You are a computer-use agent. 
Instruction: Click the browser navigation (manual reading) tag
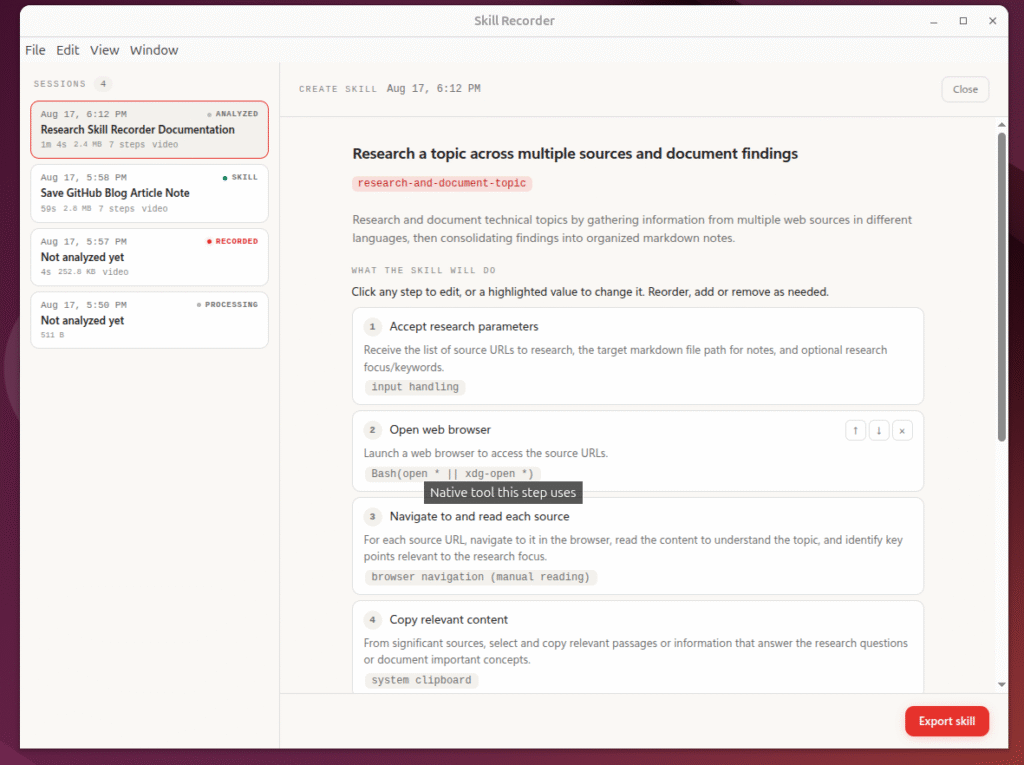(480, 577)
